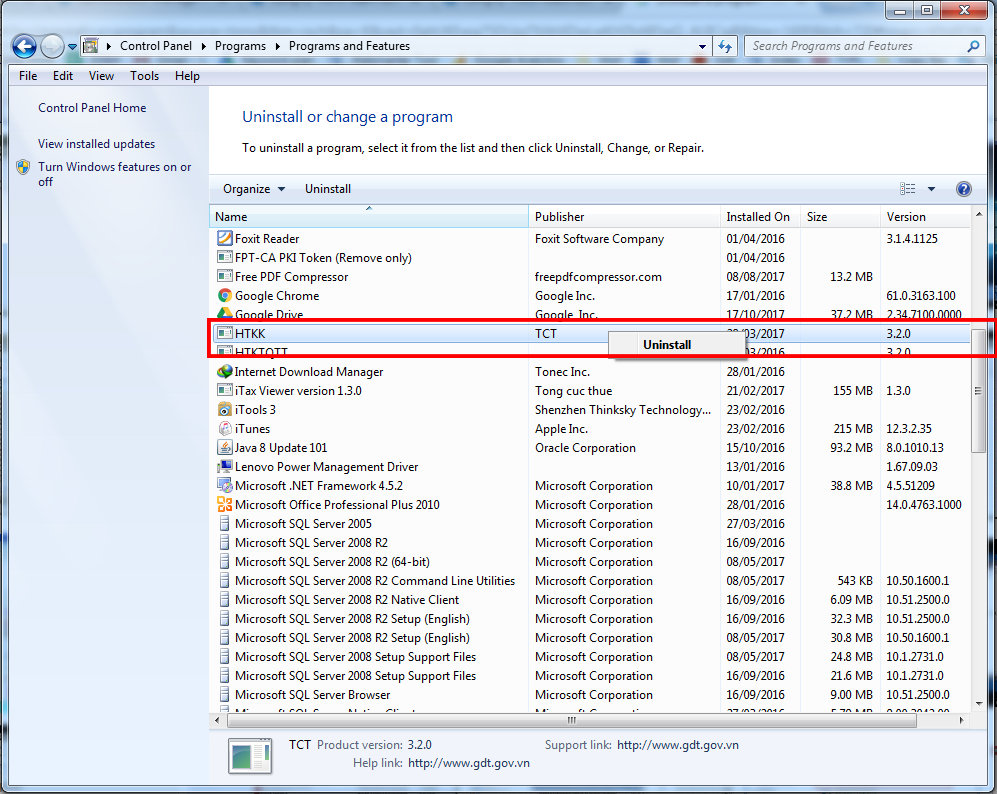This screenshot has height=794, width=997.
Task: Click the change view icon
Action: click(x=907, y=189)
